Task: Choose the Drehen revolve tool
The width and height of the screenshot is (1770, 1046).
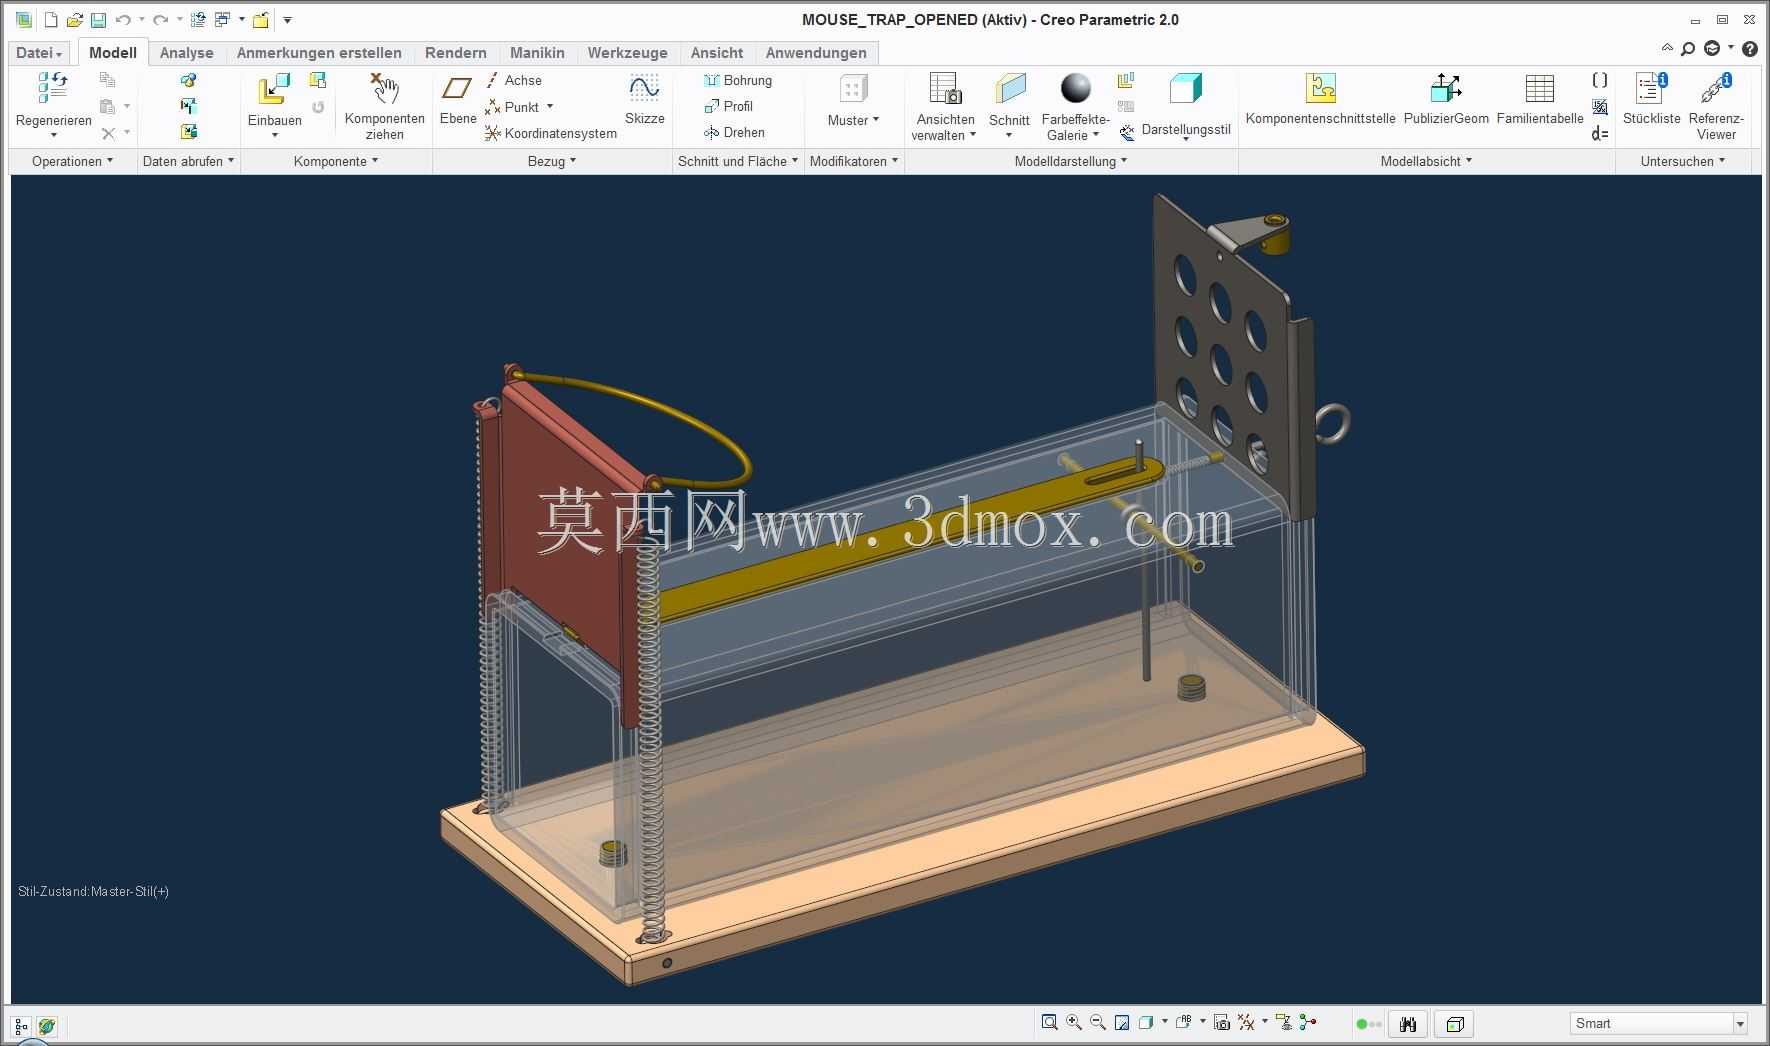Action: coord(734,132)
